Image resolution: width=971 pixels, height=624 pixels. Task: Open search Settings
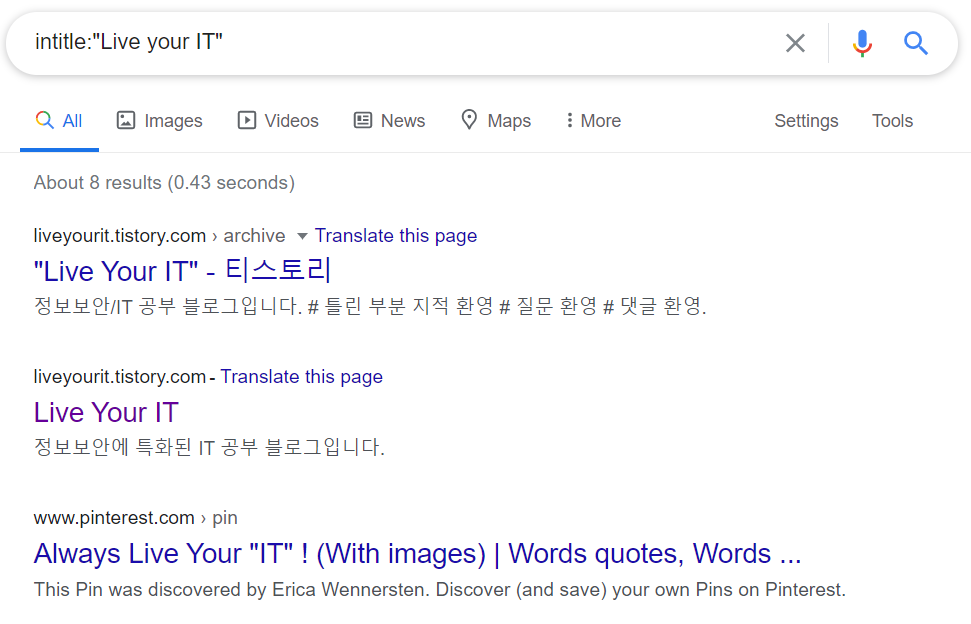pyautogui.click(x=806, y=121)
